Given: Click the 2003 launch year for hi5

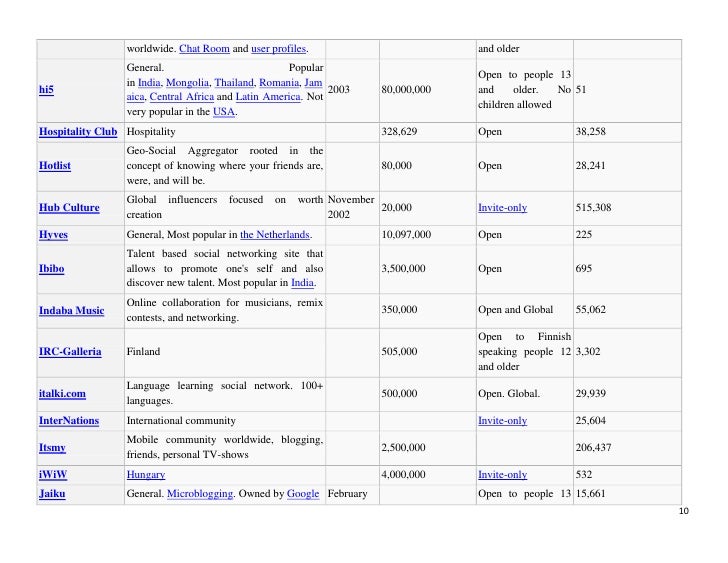Looking at the screenshot, I should (x=338, y=90).
